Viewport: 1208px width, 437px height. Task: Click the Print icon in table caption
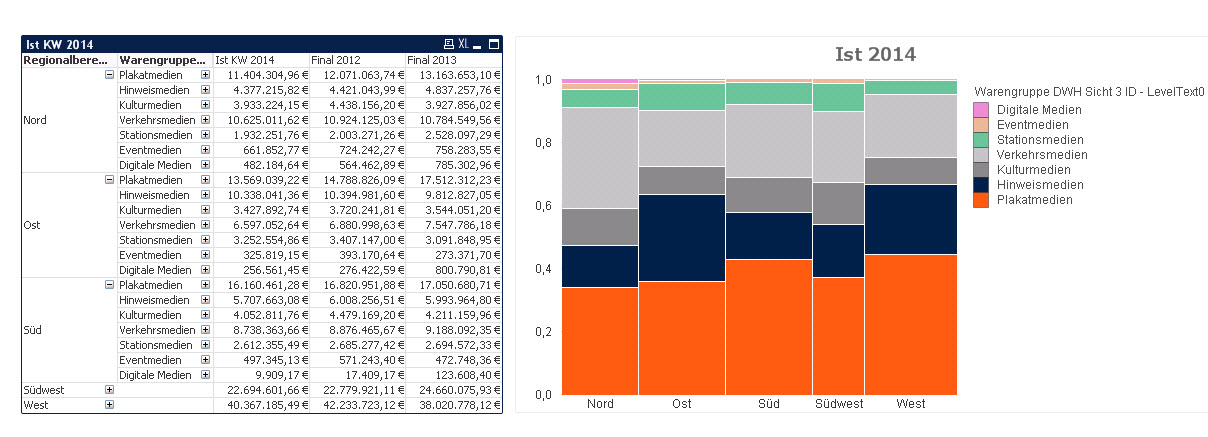pyautogui.click(x=450, y=44)
